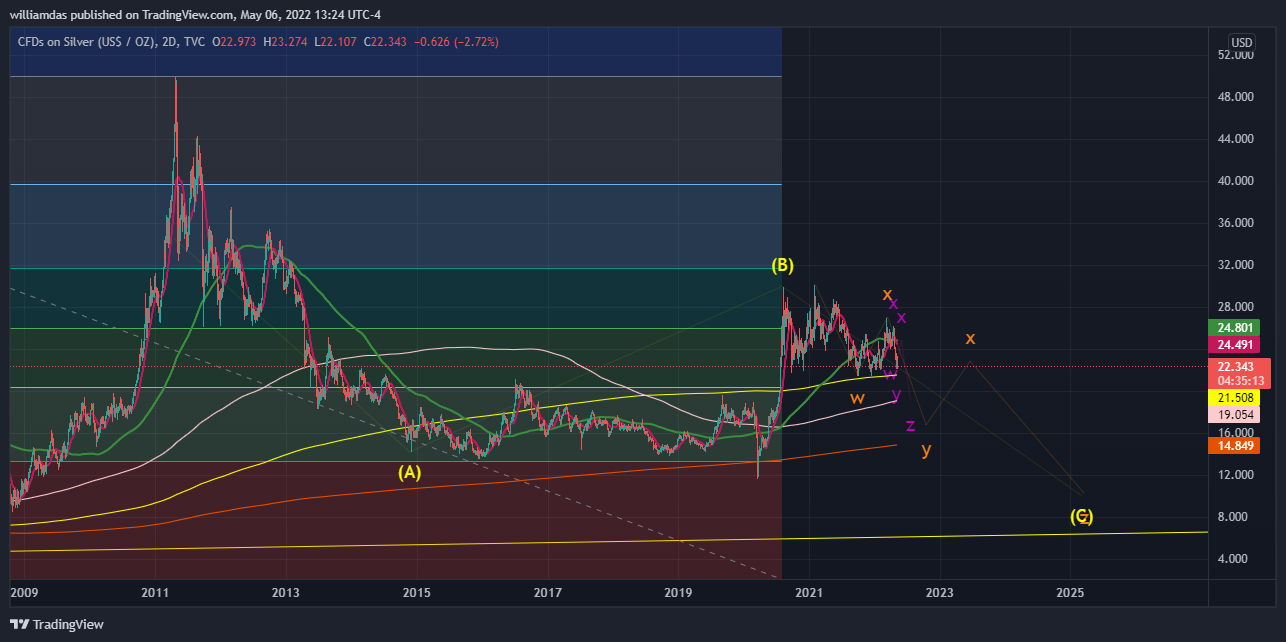Viewport: 1286px width, 642px height.
Task: Click the 2025 year on time axis
Action: coord(1070,593)
